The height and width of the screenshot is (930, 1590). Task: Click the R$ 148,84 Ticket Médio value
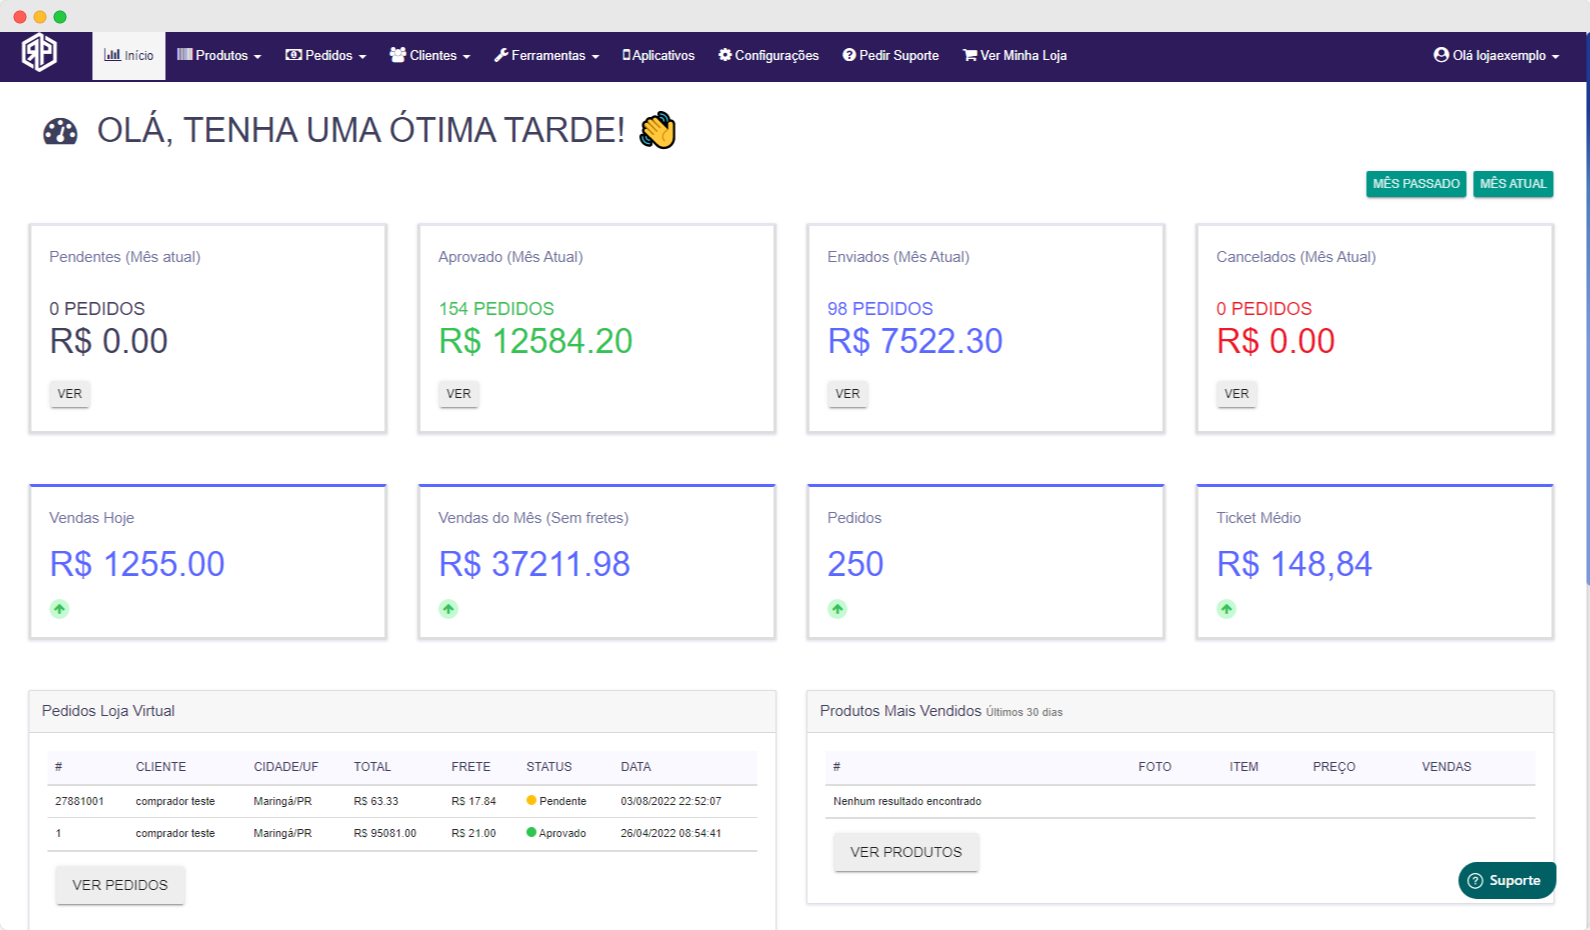pyautogui.click(x=1294, y=564)
